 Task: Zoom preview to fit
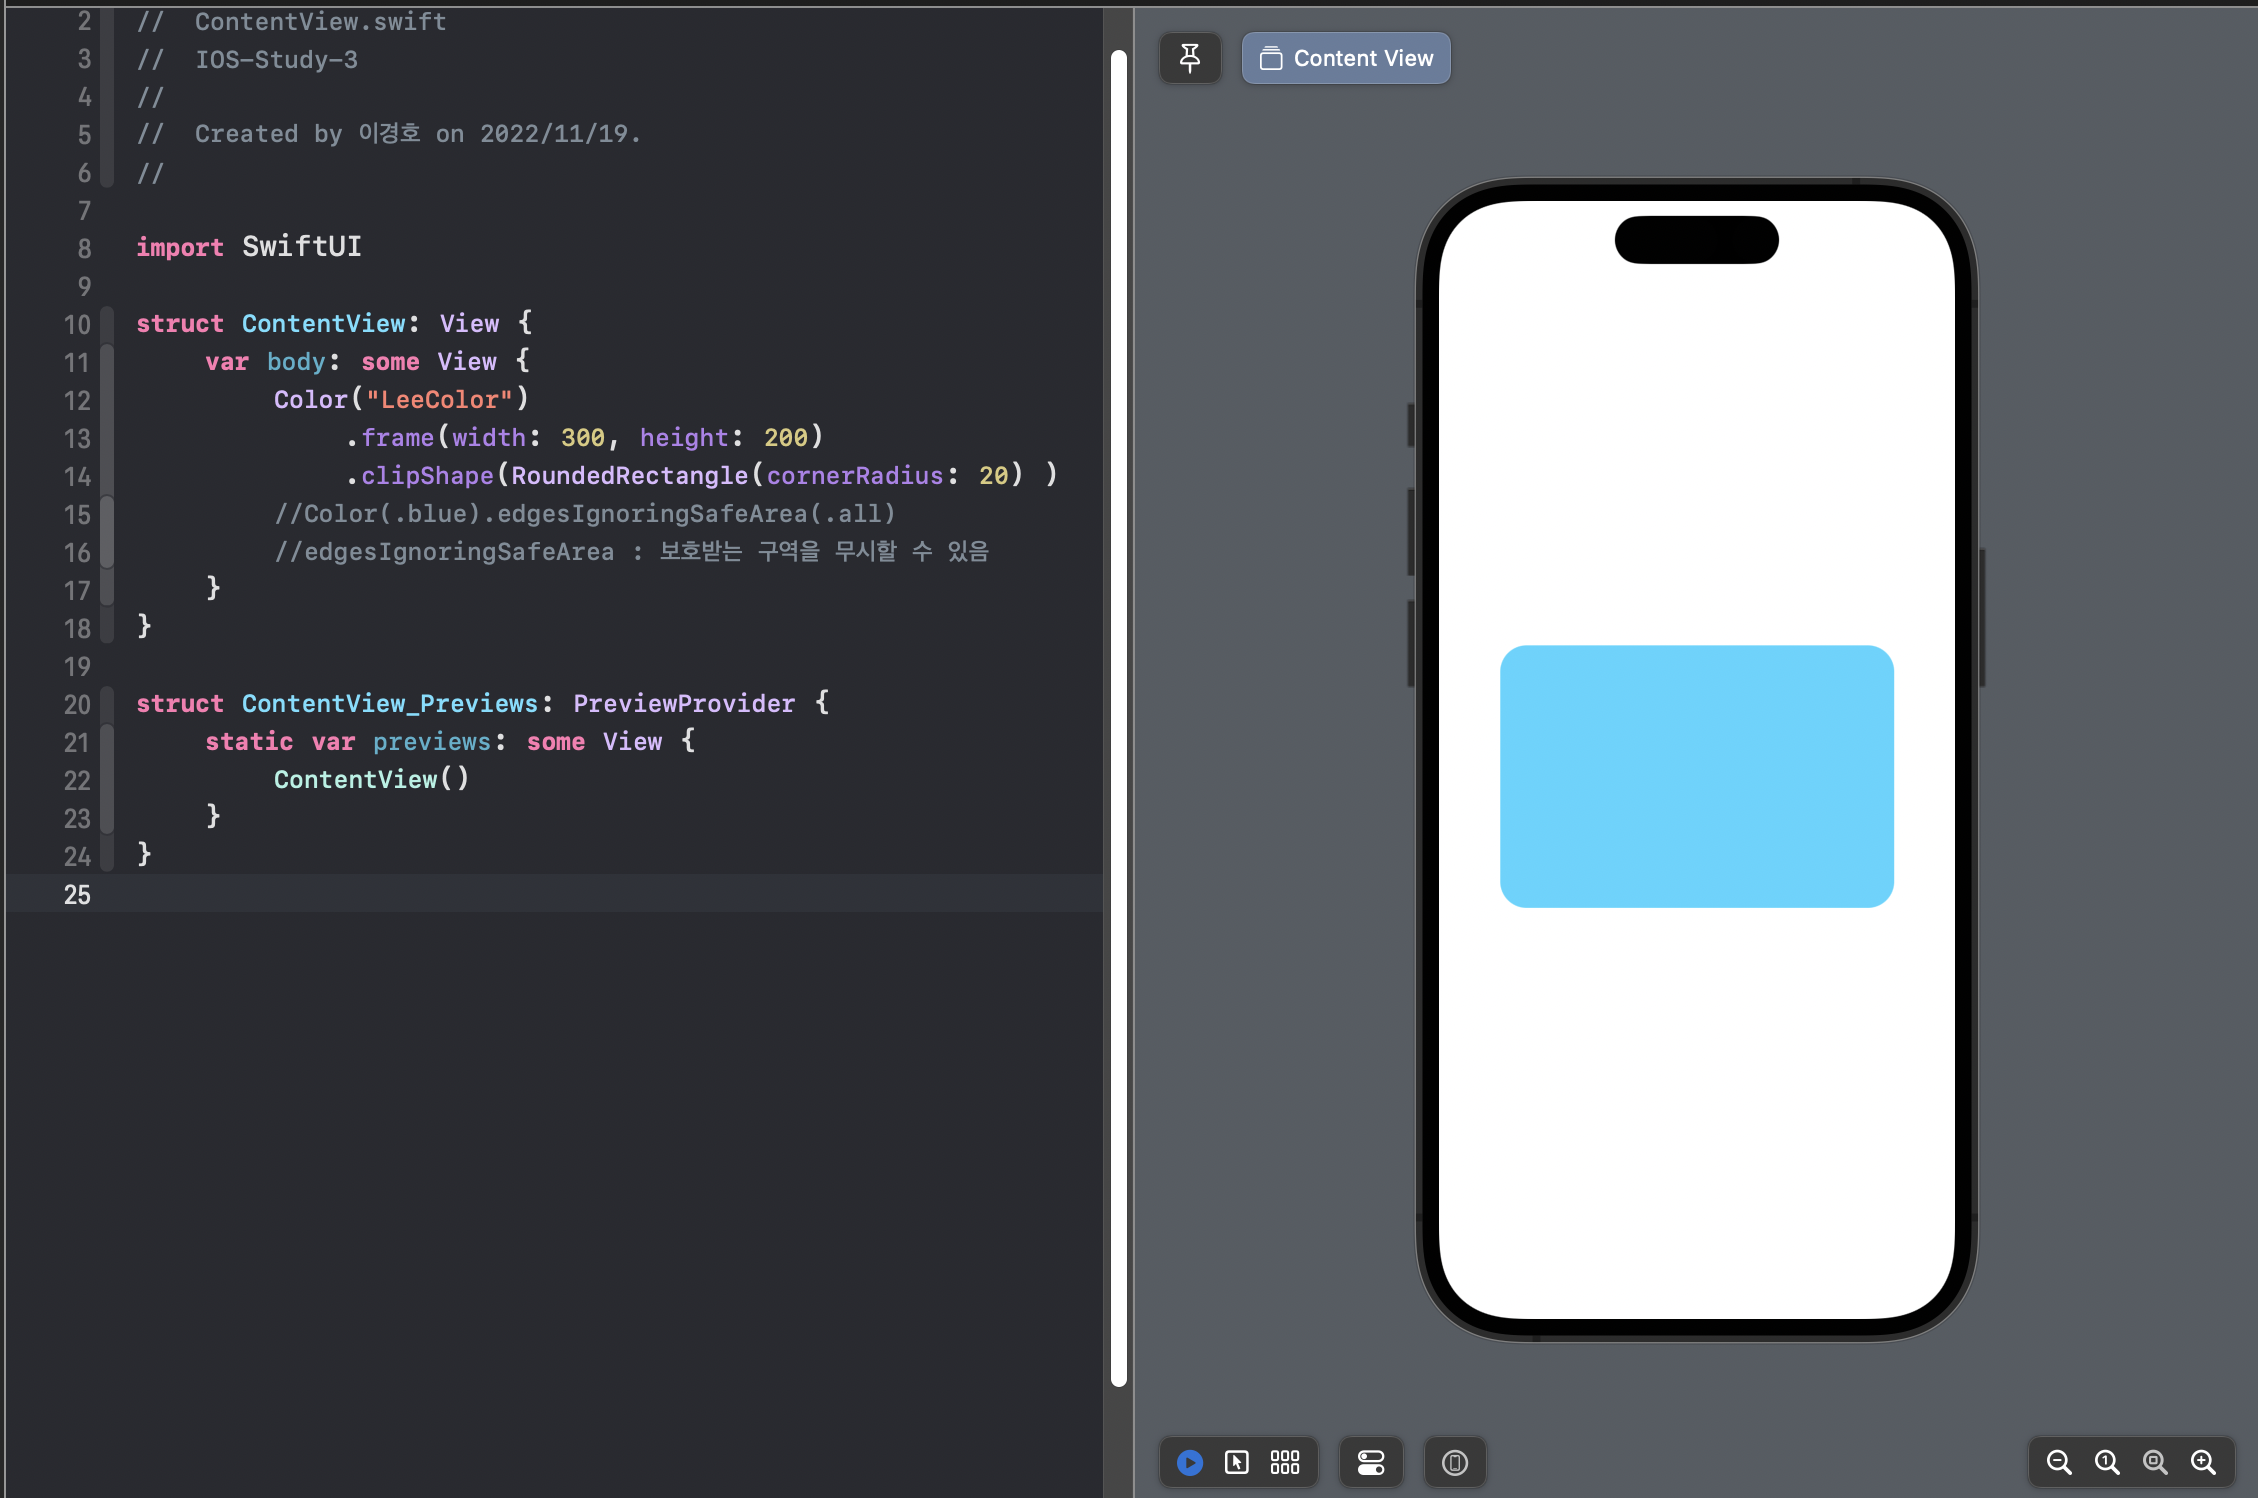click(2155, 1463)
